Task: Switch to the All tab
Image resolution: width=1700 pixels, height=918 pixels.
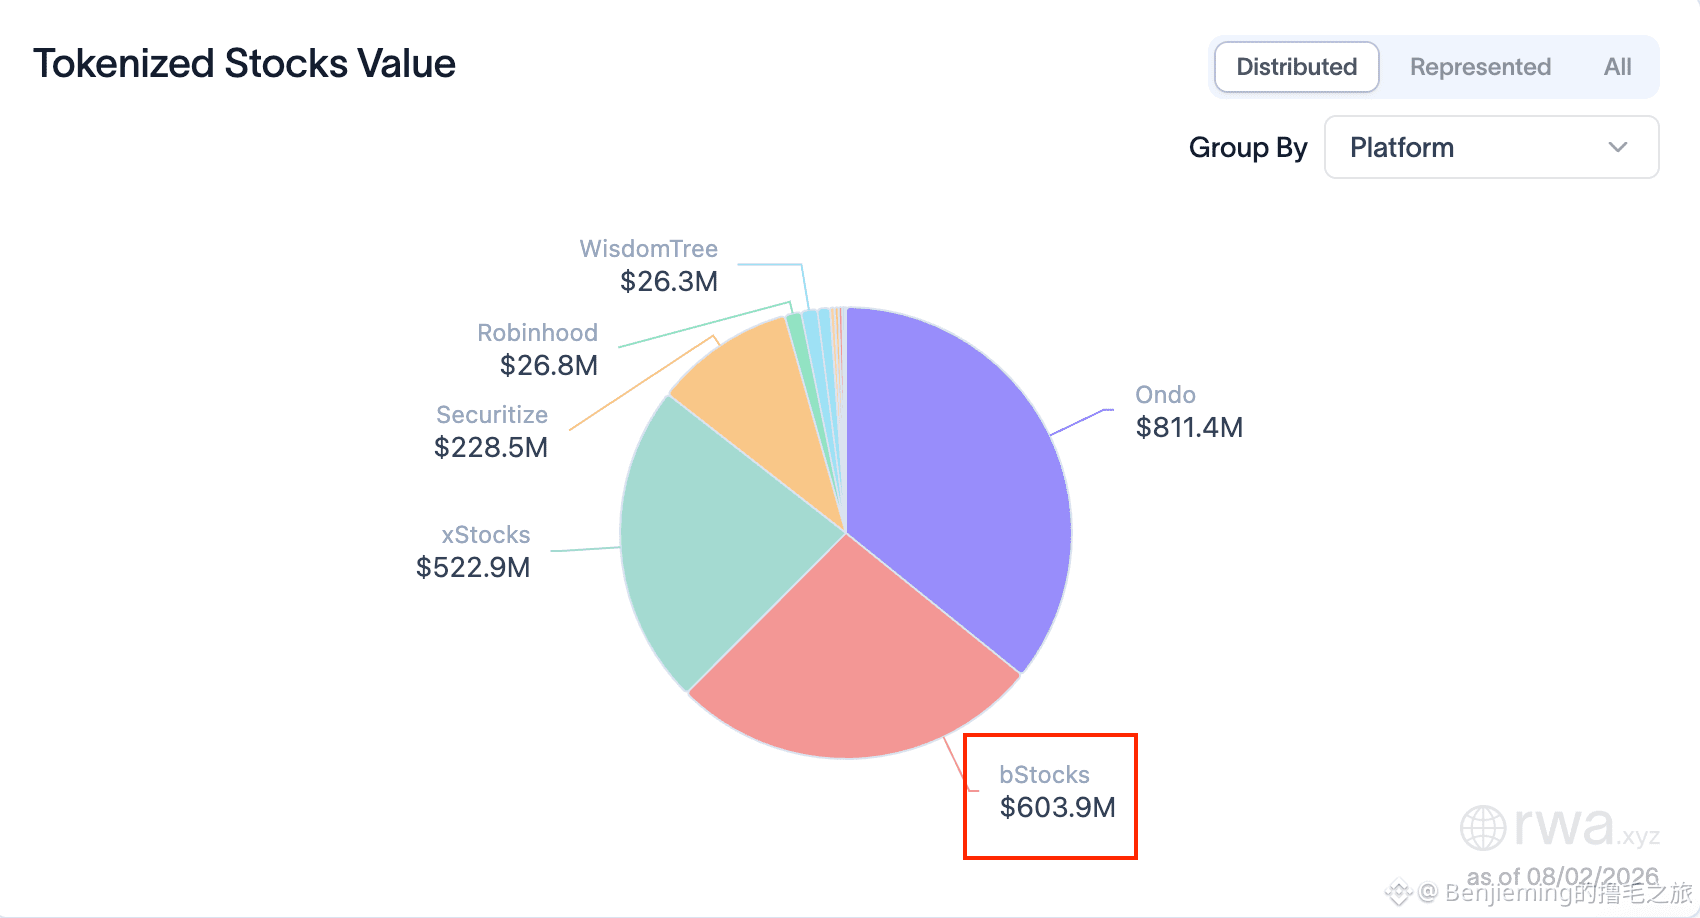Action: [1617, 67]
